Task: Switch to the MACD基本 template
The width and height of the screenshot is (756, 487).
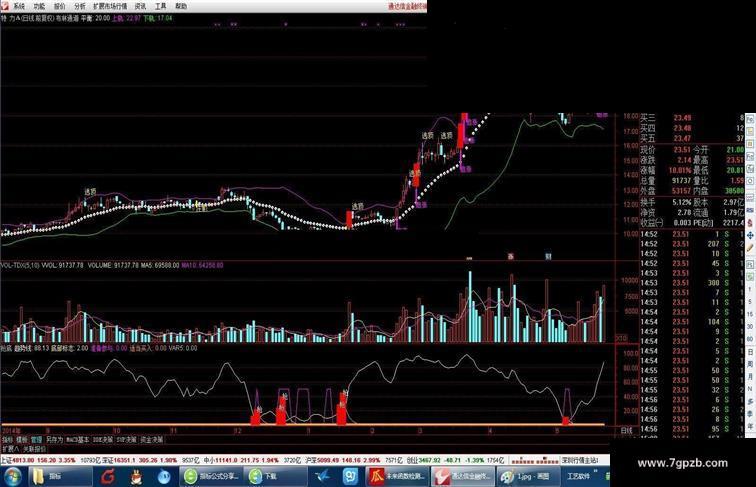Action: [x=78, y=440]
